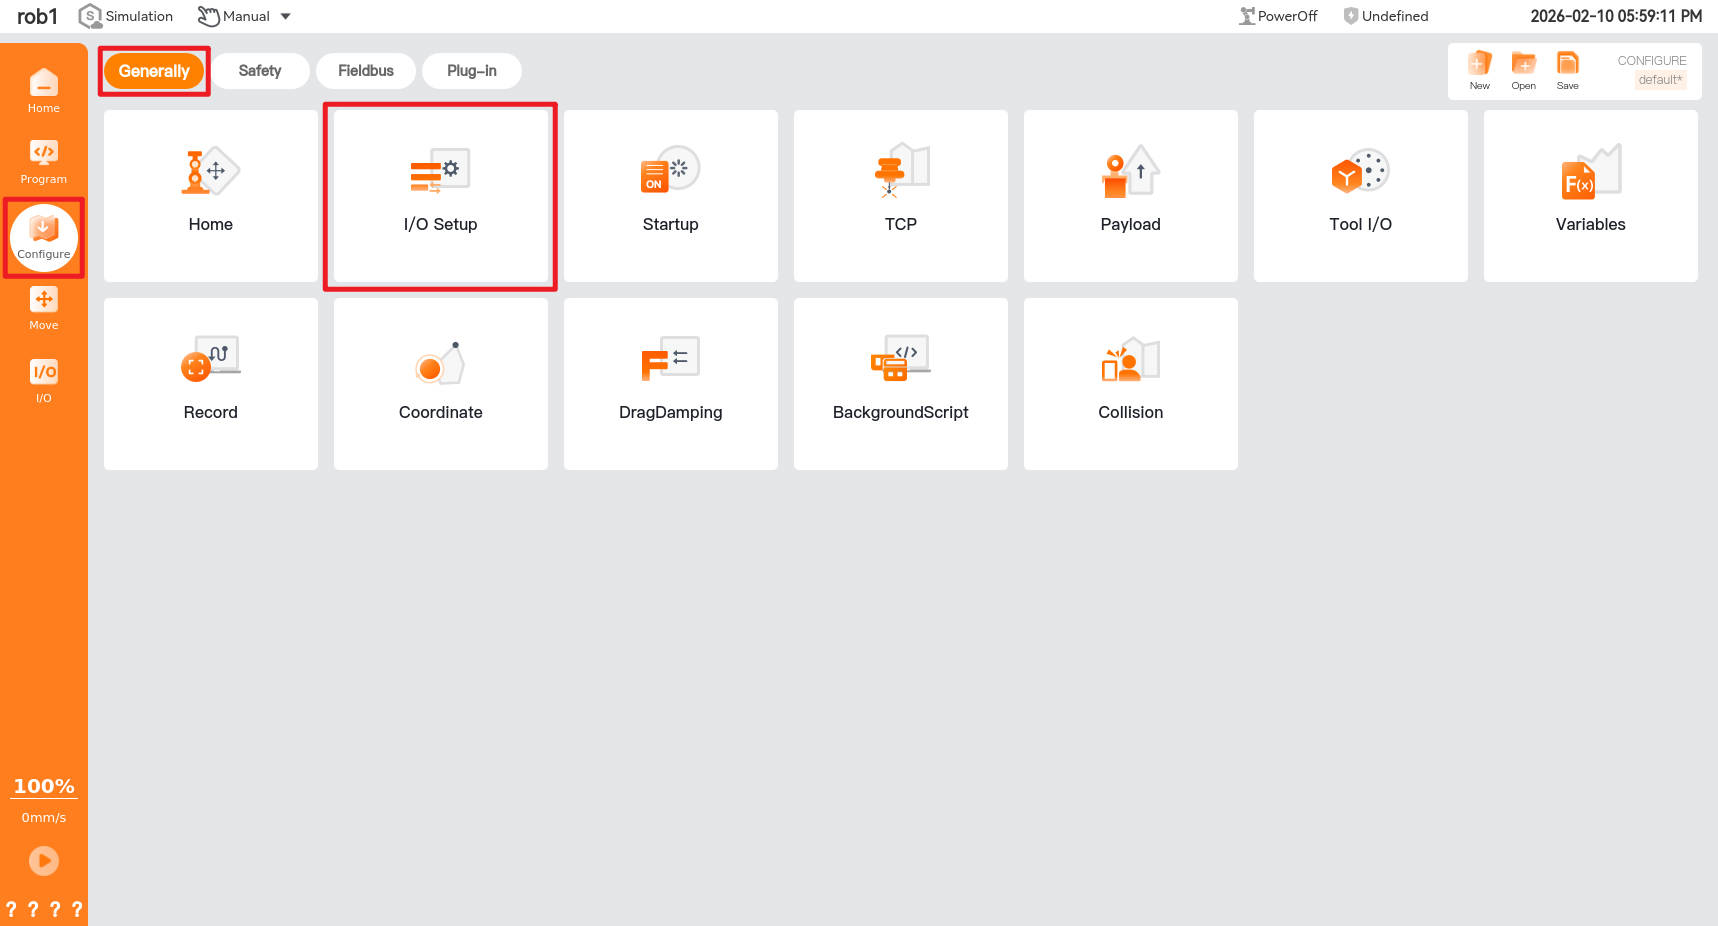Open the TCP configuration tile
Screen dimensions: 1718x926
point(900,196)
